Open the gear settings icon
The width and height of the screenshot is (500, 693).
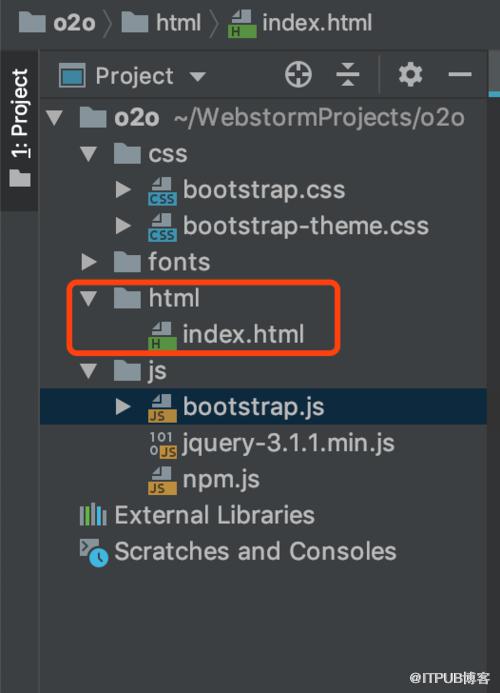tap(410, 74)
